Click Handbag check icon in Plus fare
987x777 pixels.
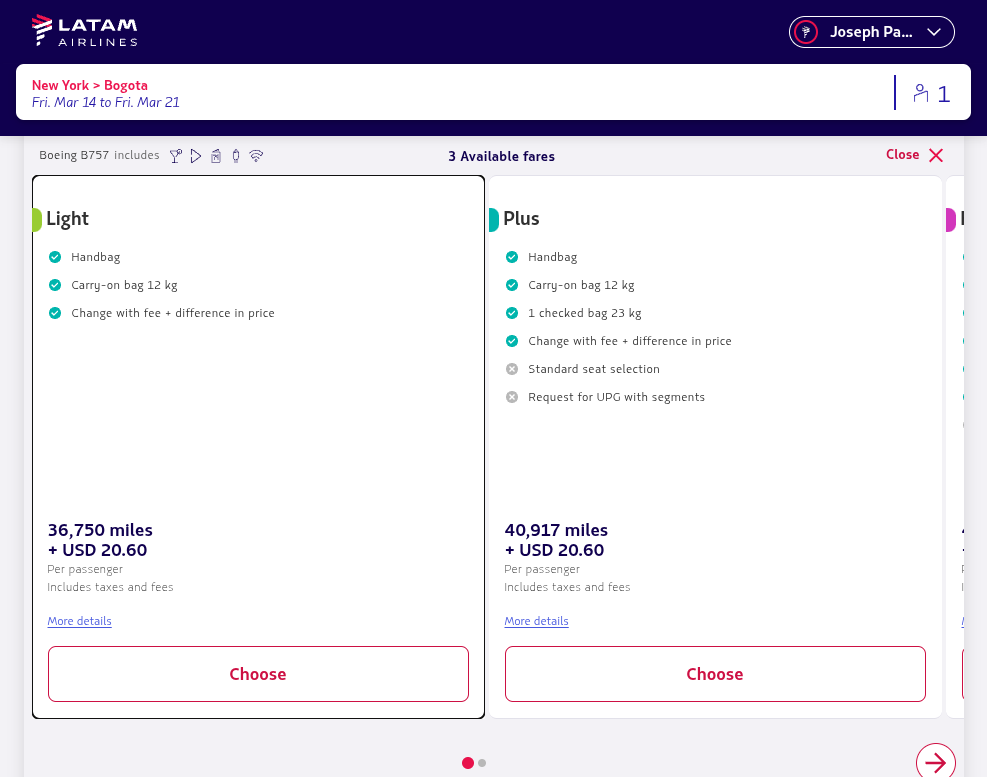512,257
